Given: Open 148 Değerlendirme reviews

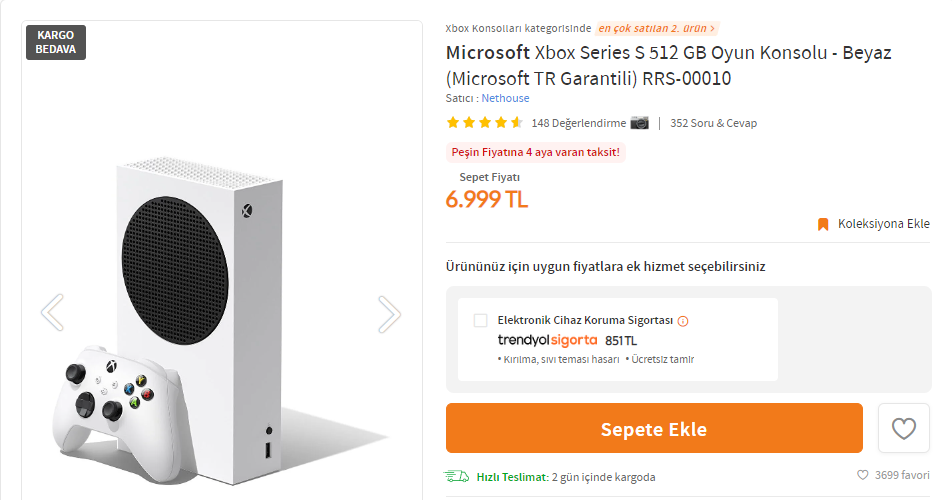Looking at the screenshot, I should 578,123.
